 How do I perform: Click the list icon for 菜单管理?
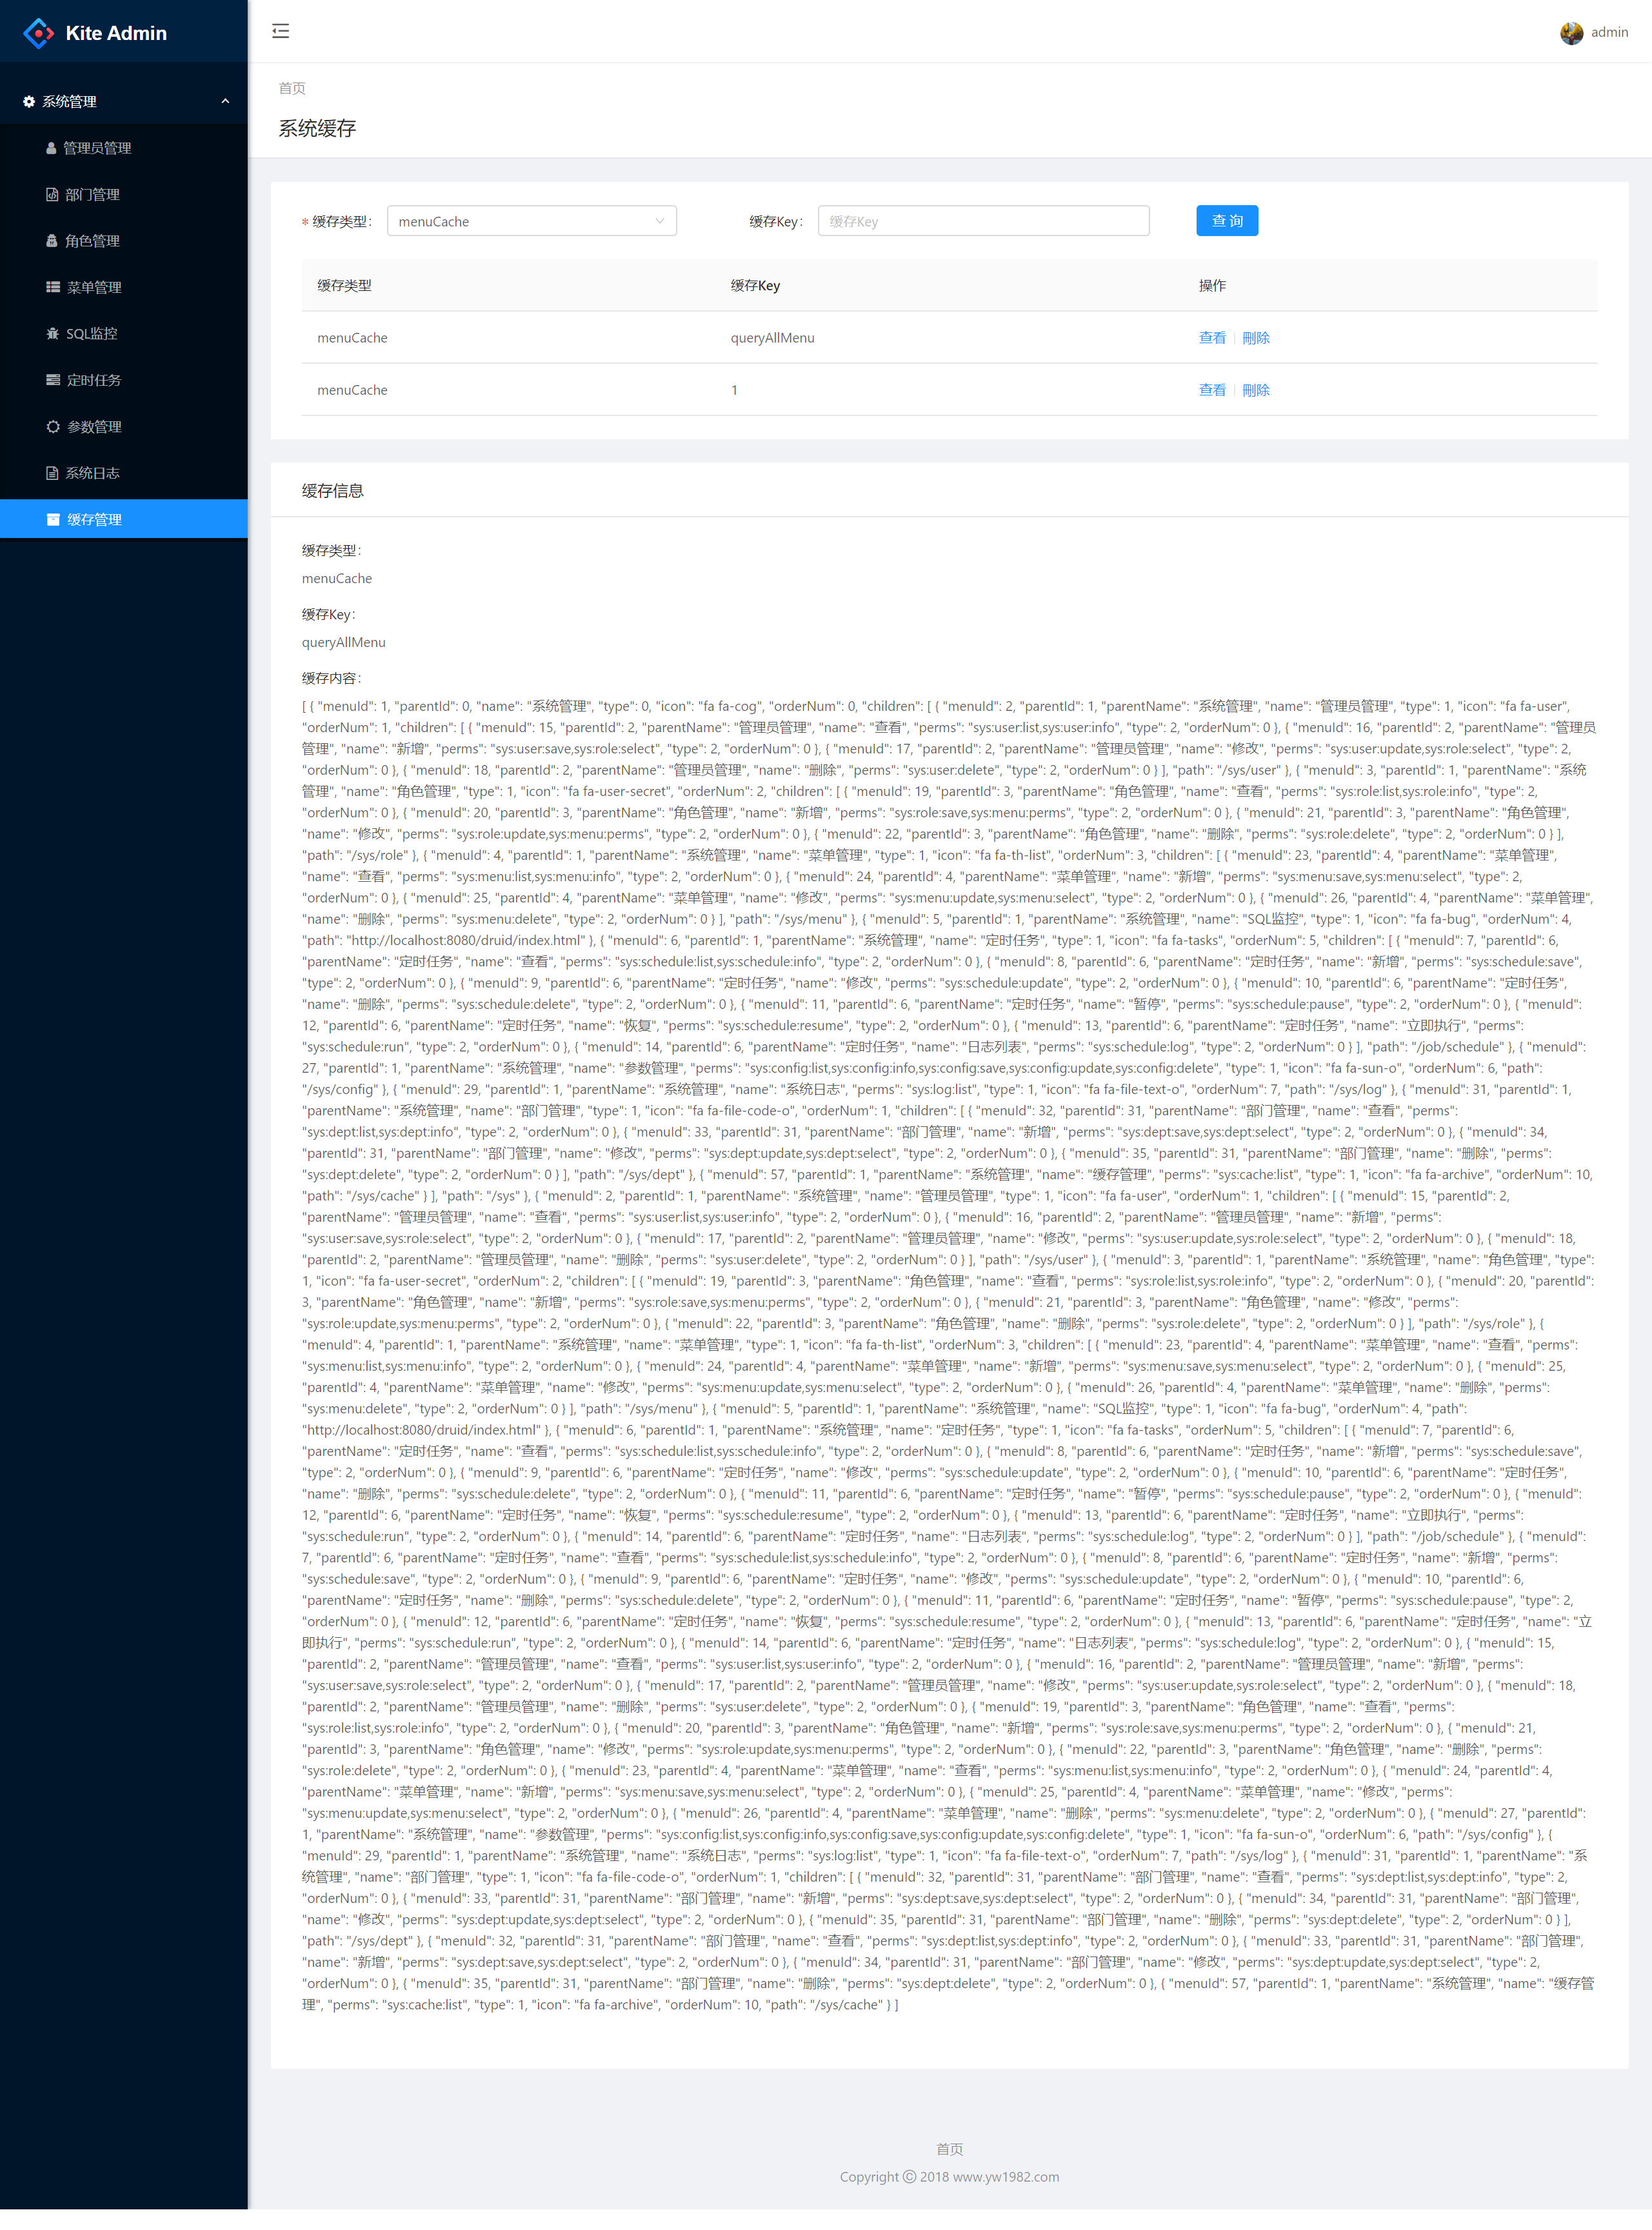[x=53, y=287]
